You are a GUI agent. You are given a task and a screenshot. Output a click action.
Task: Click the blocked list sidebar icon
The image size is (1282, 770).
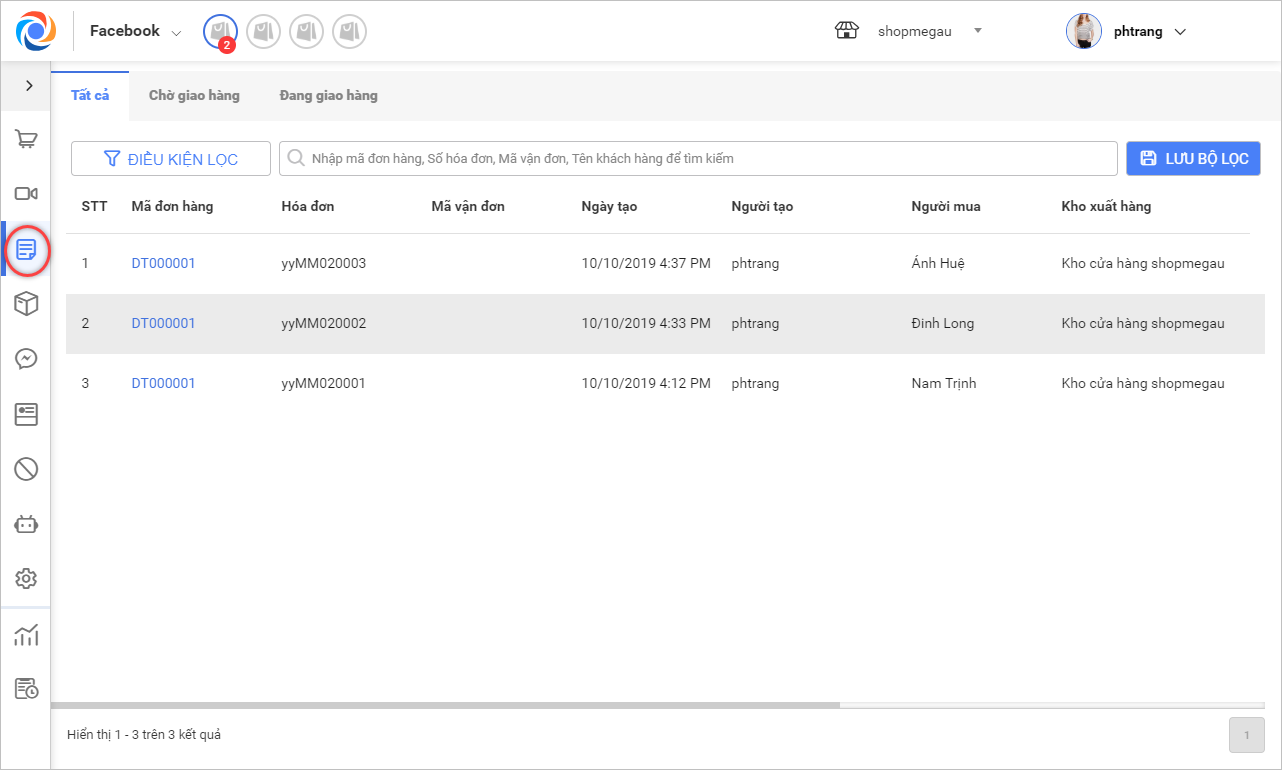coord(26,468)
